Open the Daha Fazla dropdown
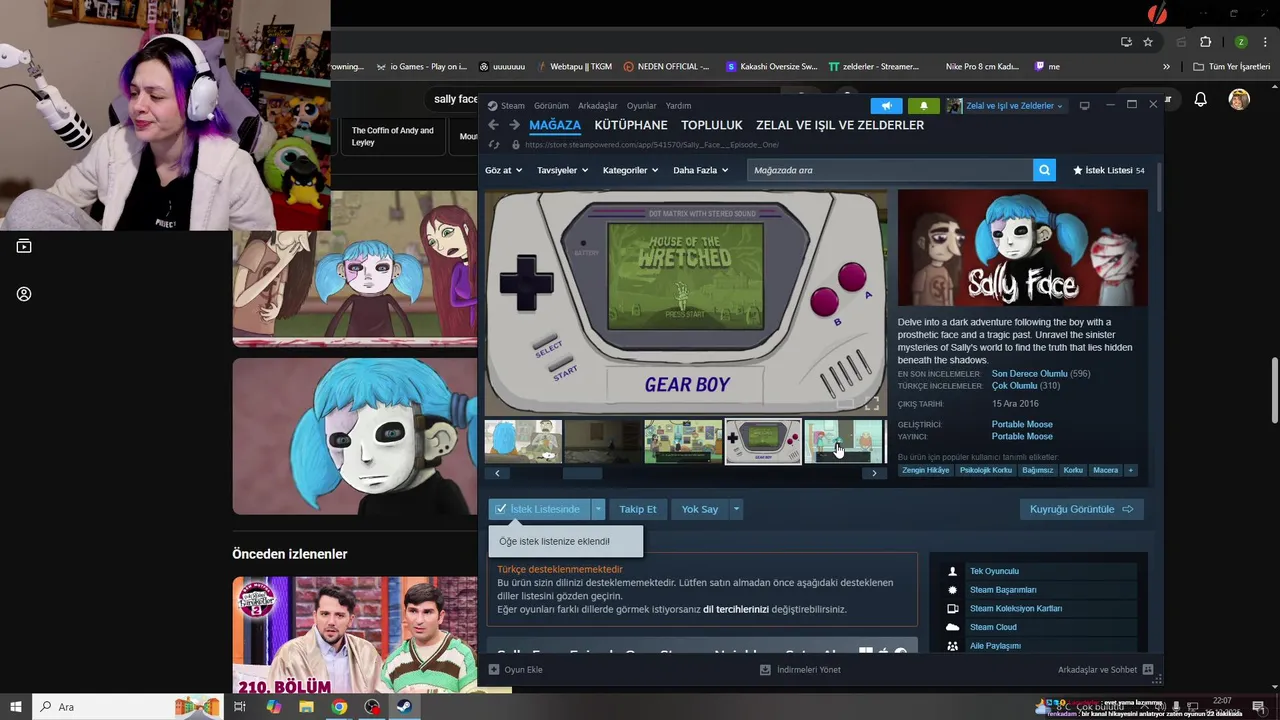Viewport: 1280px width, 720px height. [700, 170]
